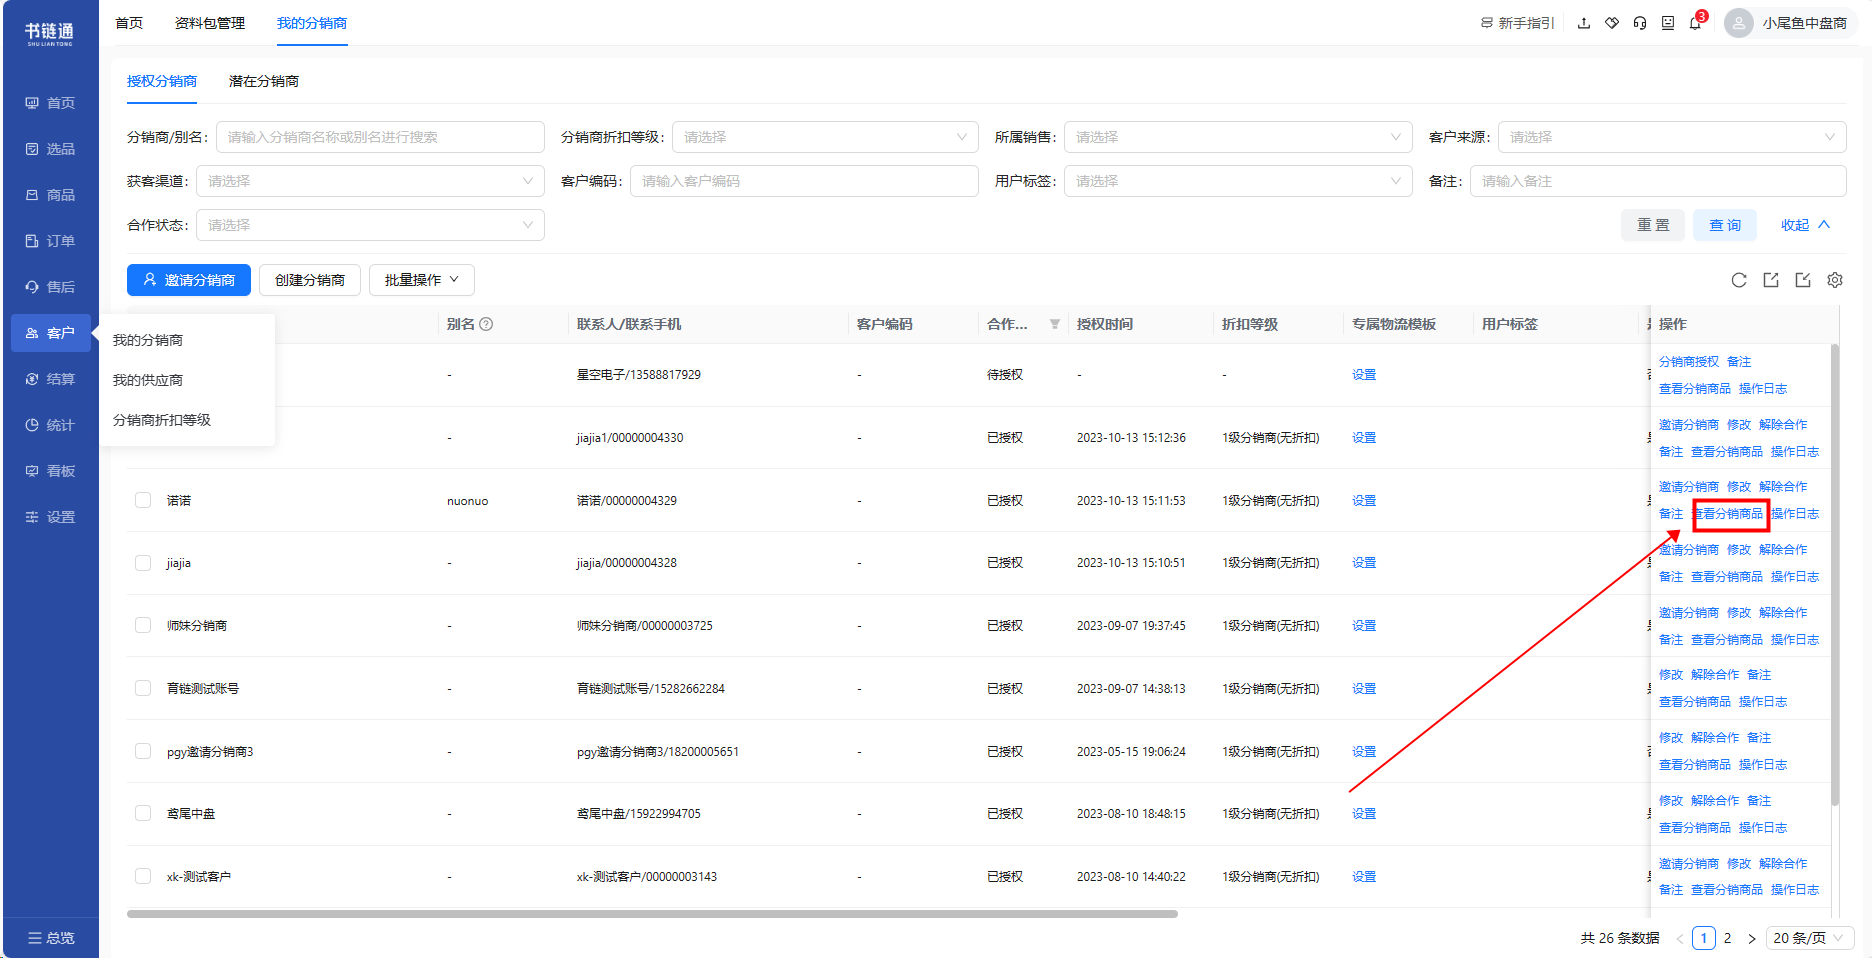Select 授权分销商 tab

point(162,81)
